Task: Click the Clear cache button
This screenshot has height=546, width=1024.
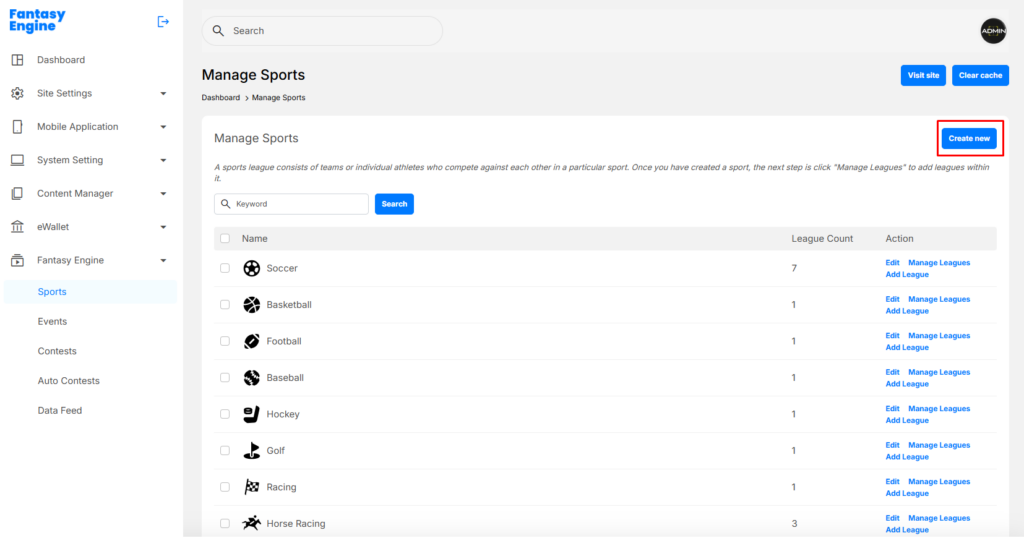Action: click(980, 75)
